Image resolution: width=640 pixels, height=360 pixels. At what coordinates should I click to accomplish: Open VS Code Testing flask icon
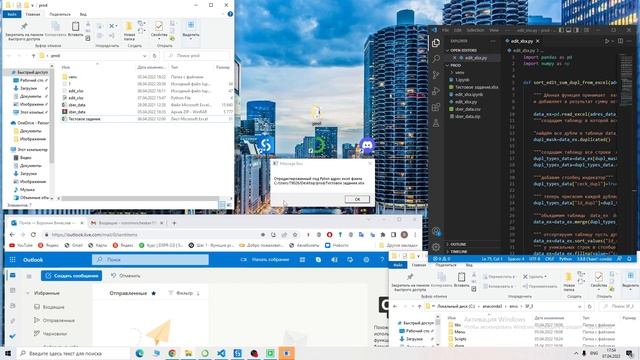[436, 123]
